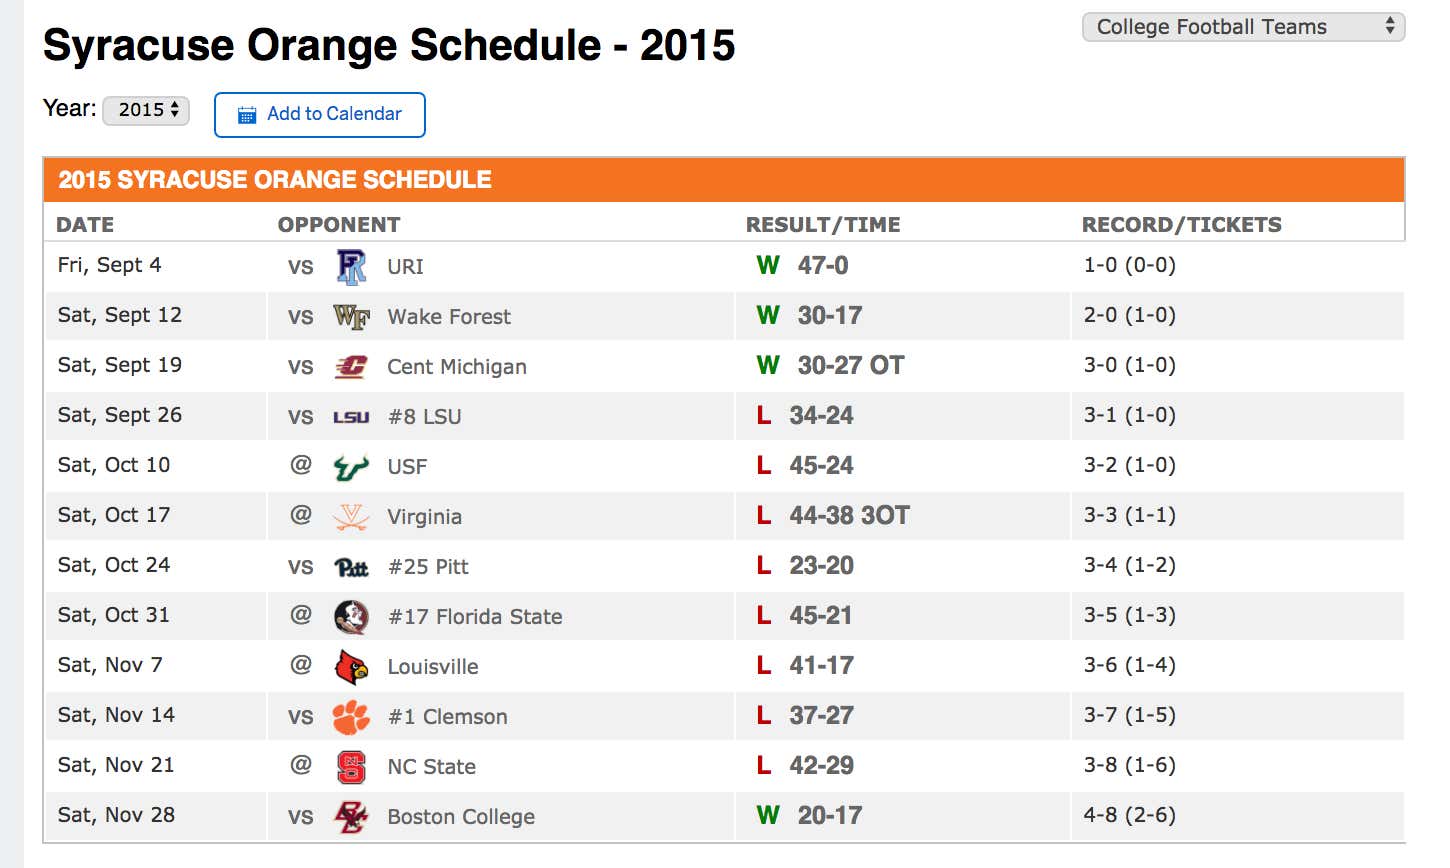Screen dimensions: 1450x868
Task: Click the Florida State Seminoles logo
Action: [351, 617]
